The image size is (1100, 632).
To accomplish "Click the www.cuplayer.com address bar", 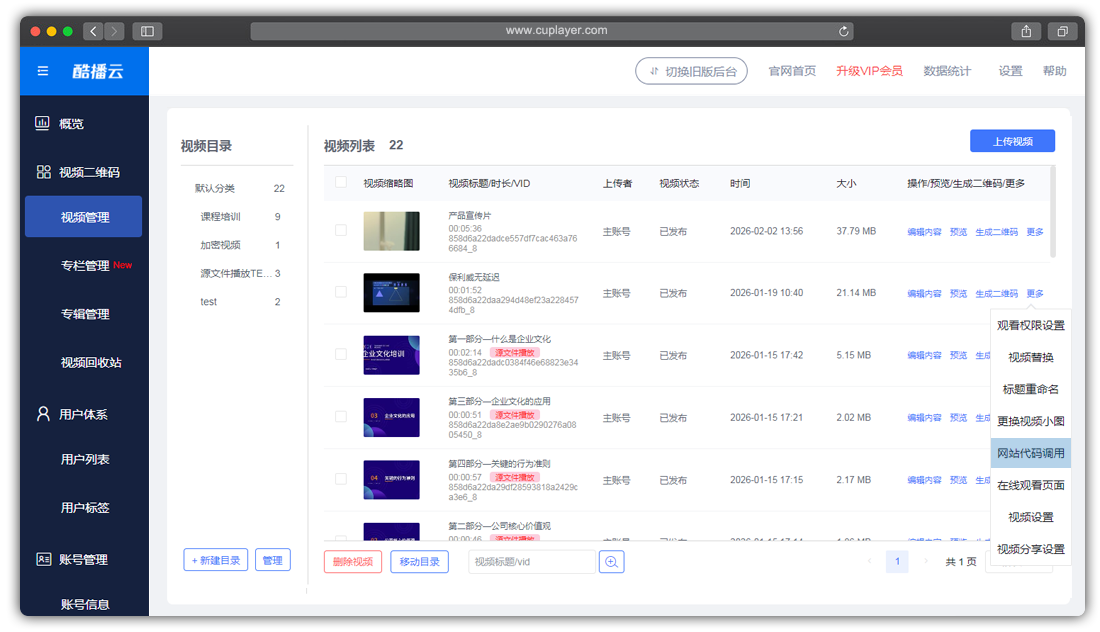I will click(552, 31).
